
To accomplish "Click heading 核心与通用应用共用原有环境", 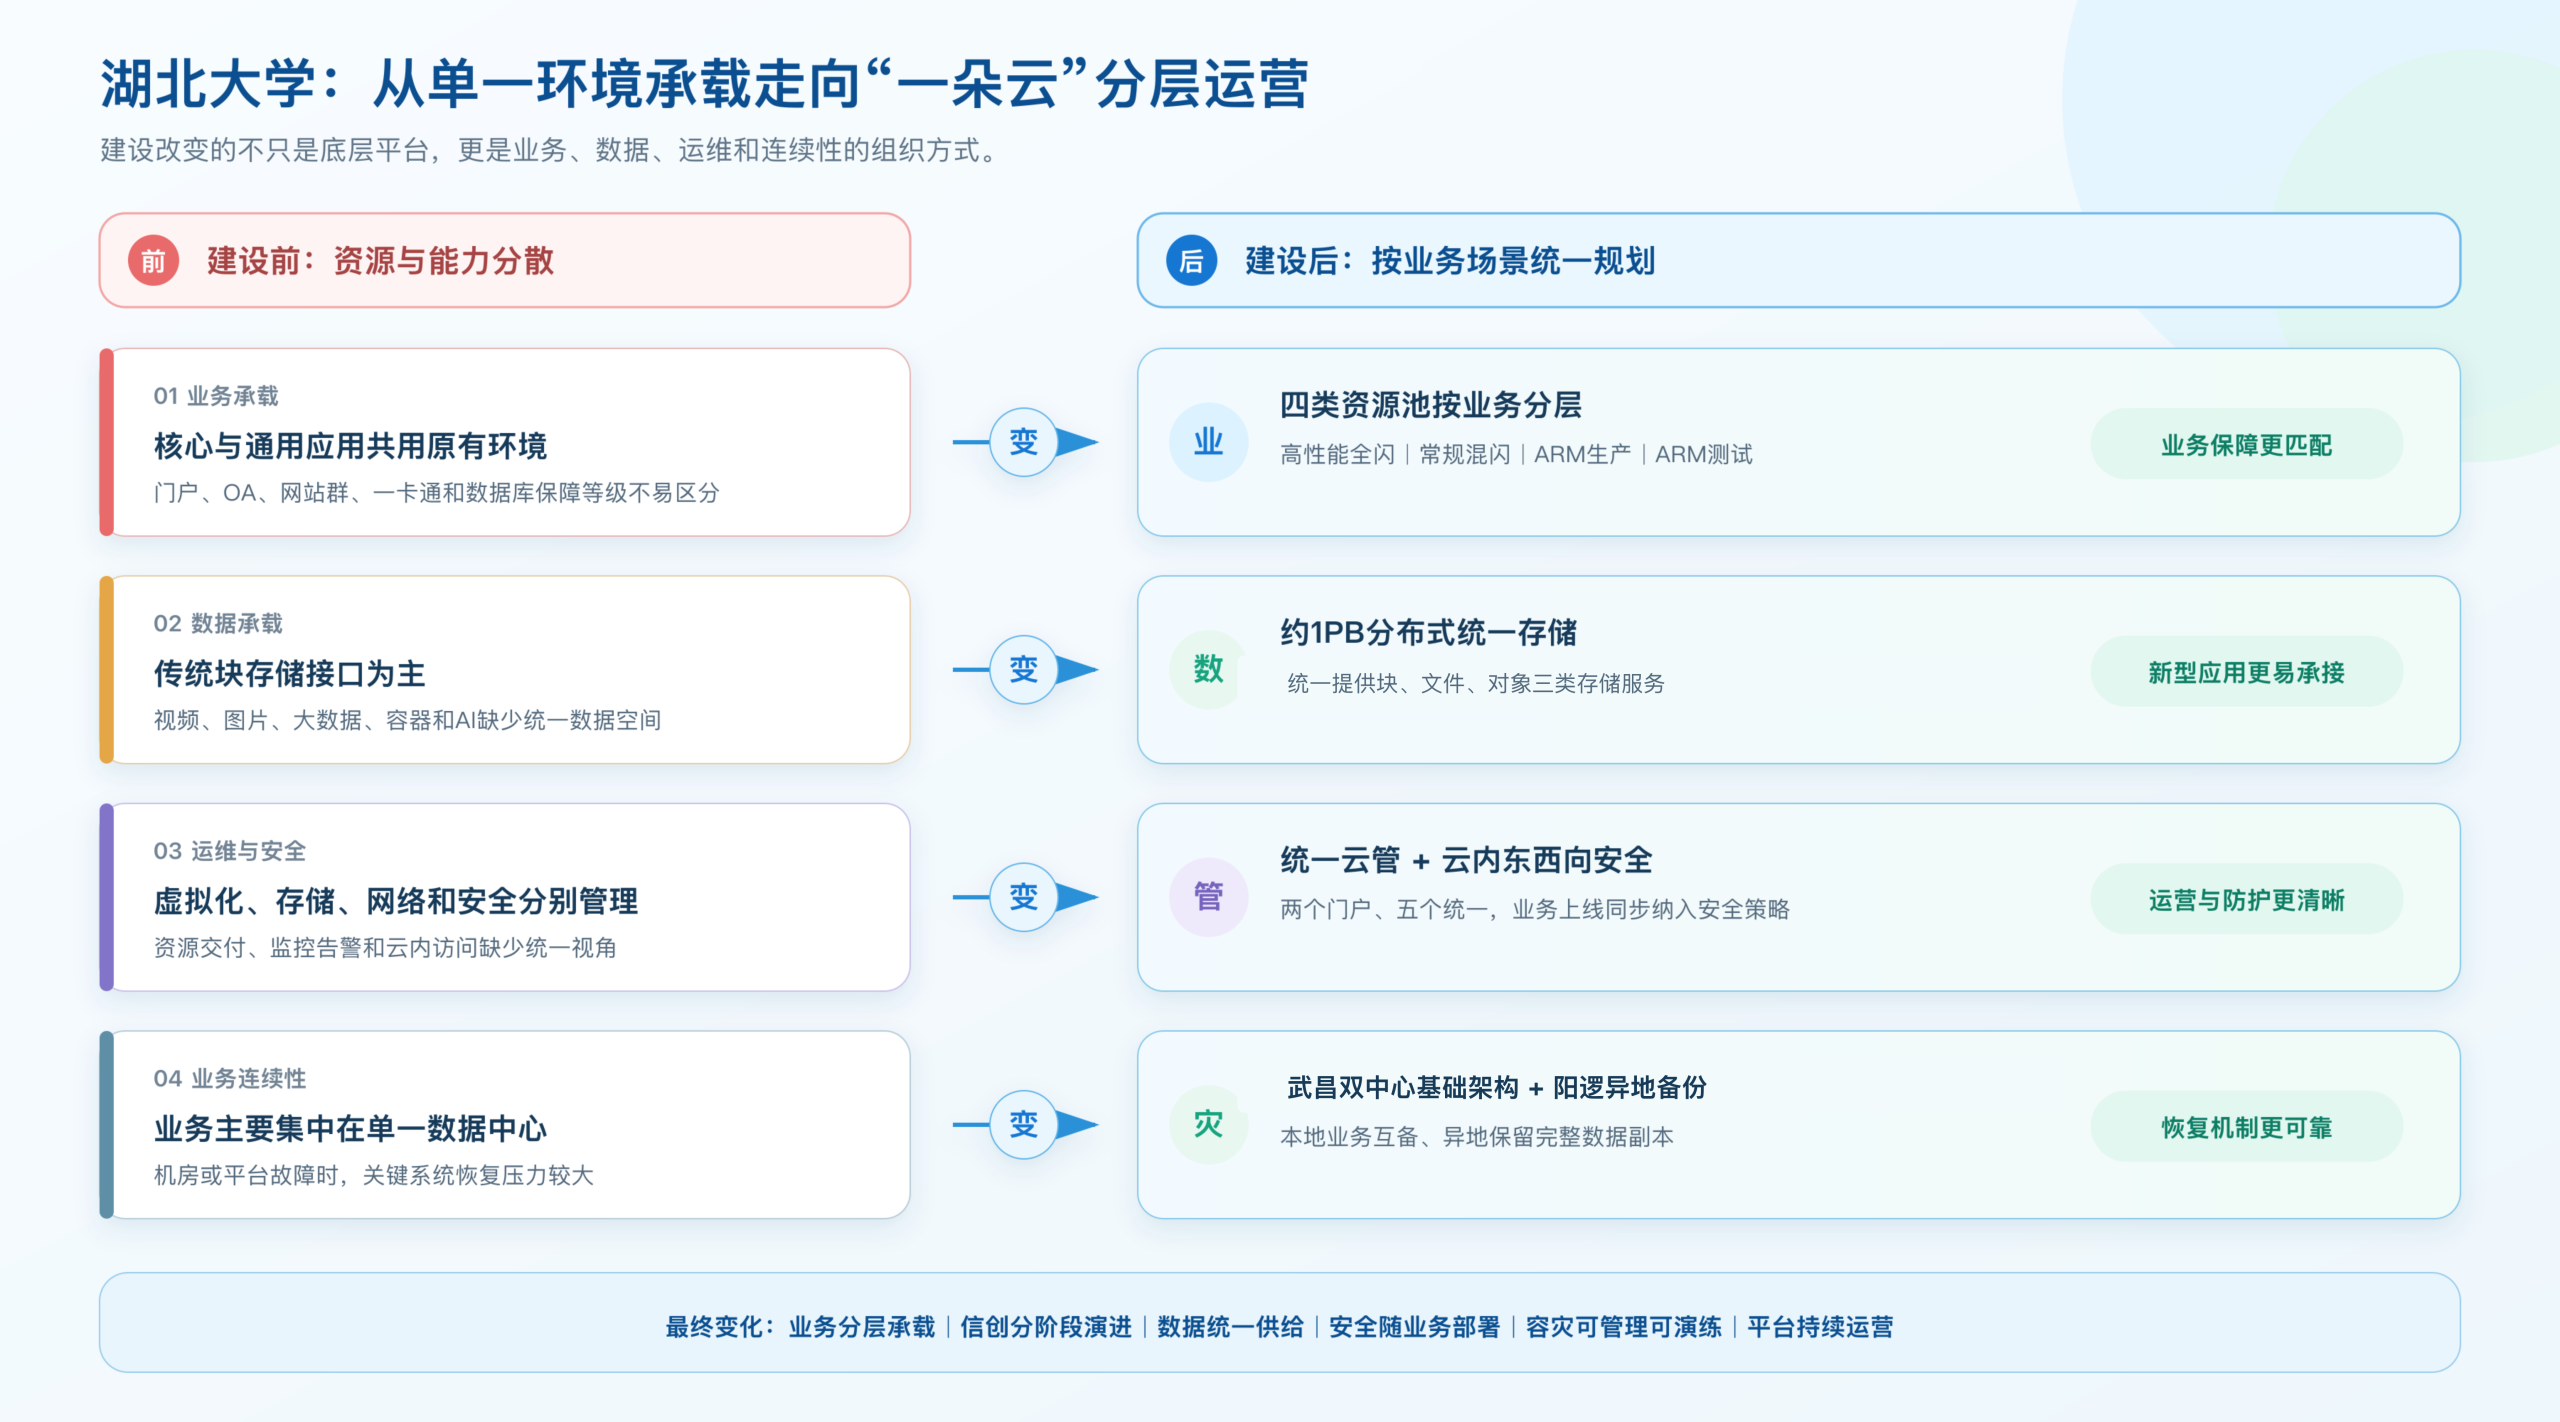I will coord(350,446).
